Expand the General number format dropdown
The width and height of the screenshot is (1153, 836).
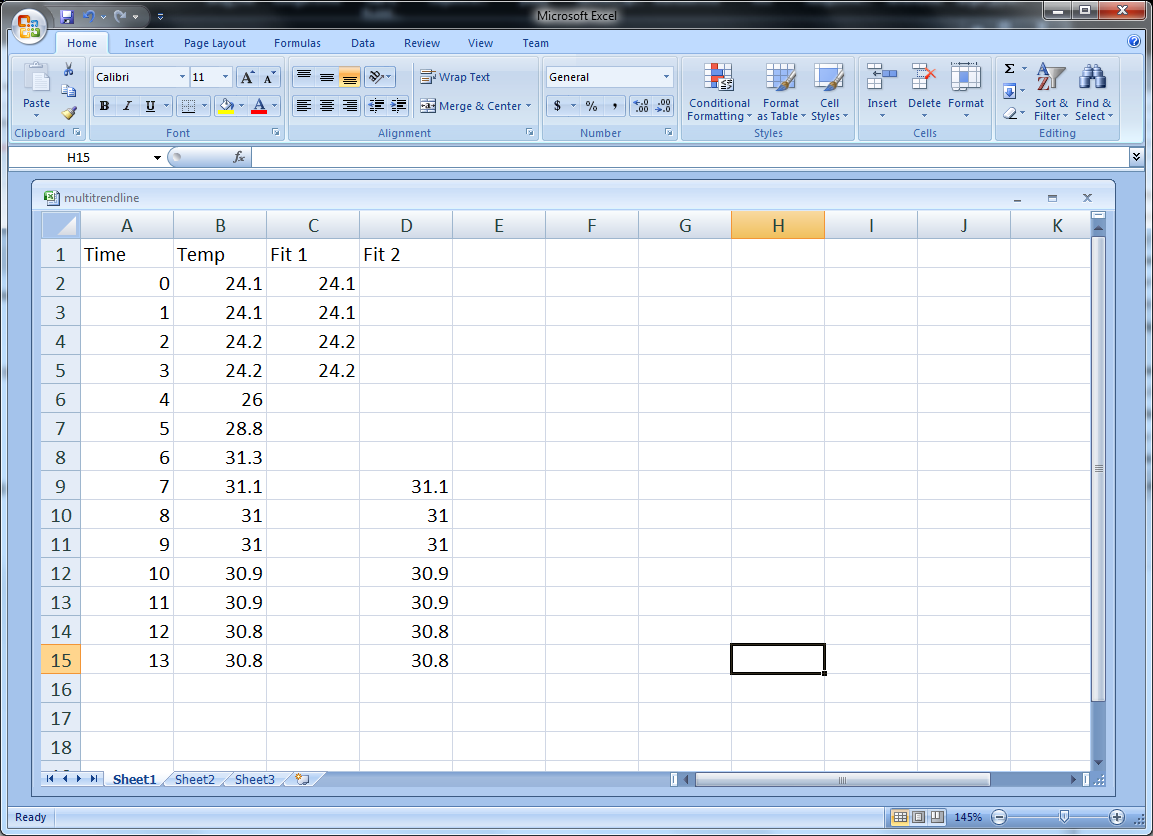click(x=666, y=77)
